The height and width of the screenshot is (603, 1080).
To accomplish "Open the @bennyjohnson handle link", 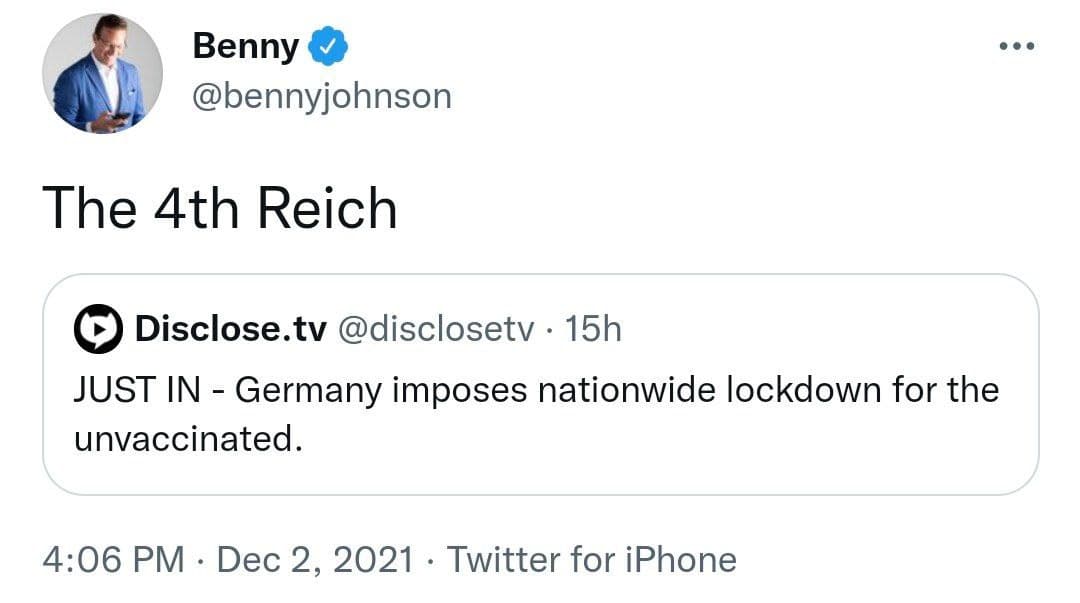I will pyautogui.click(x=321, y=97).
